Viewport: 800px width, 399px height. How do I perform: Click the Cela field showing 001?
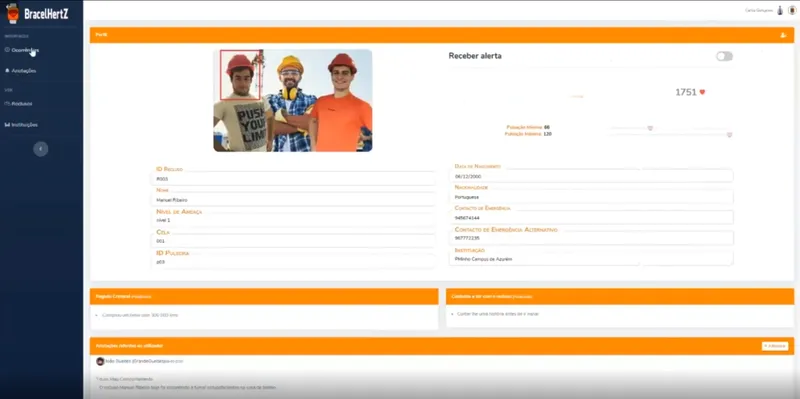click(x=294, y=241)
